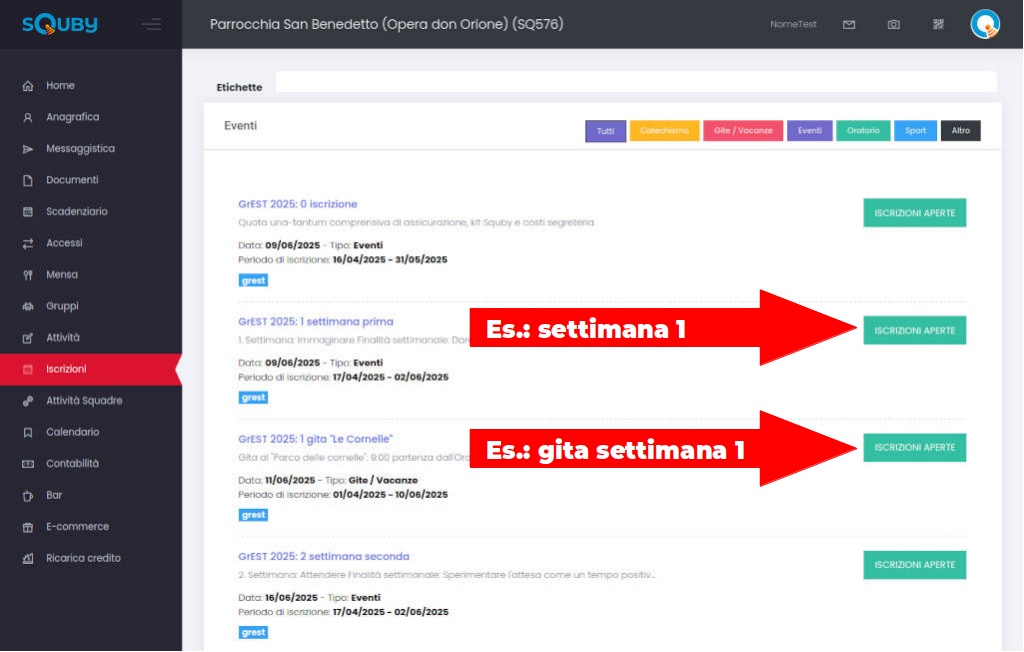This screenshot has height=652, width=1024.
Task: Filter events by Altro
Action: pyautogui.click(x=961, y=131)
